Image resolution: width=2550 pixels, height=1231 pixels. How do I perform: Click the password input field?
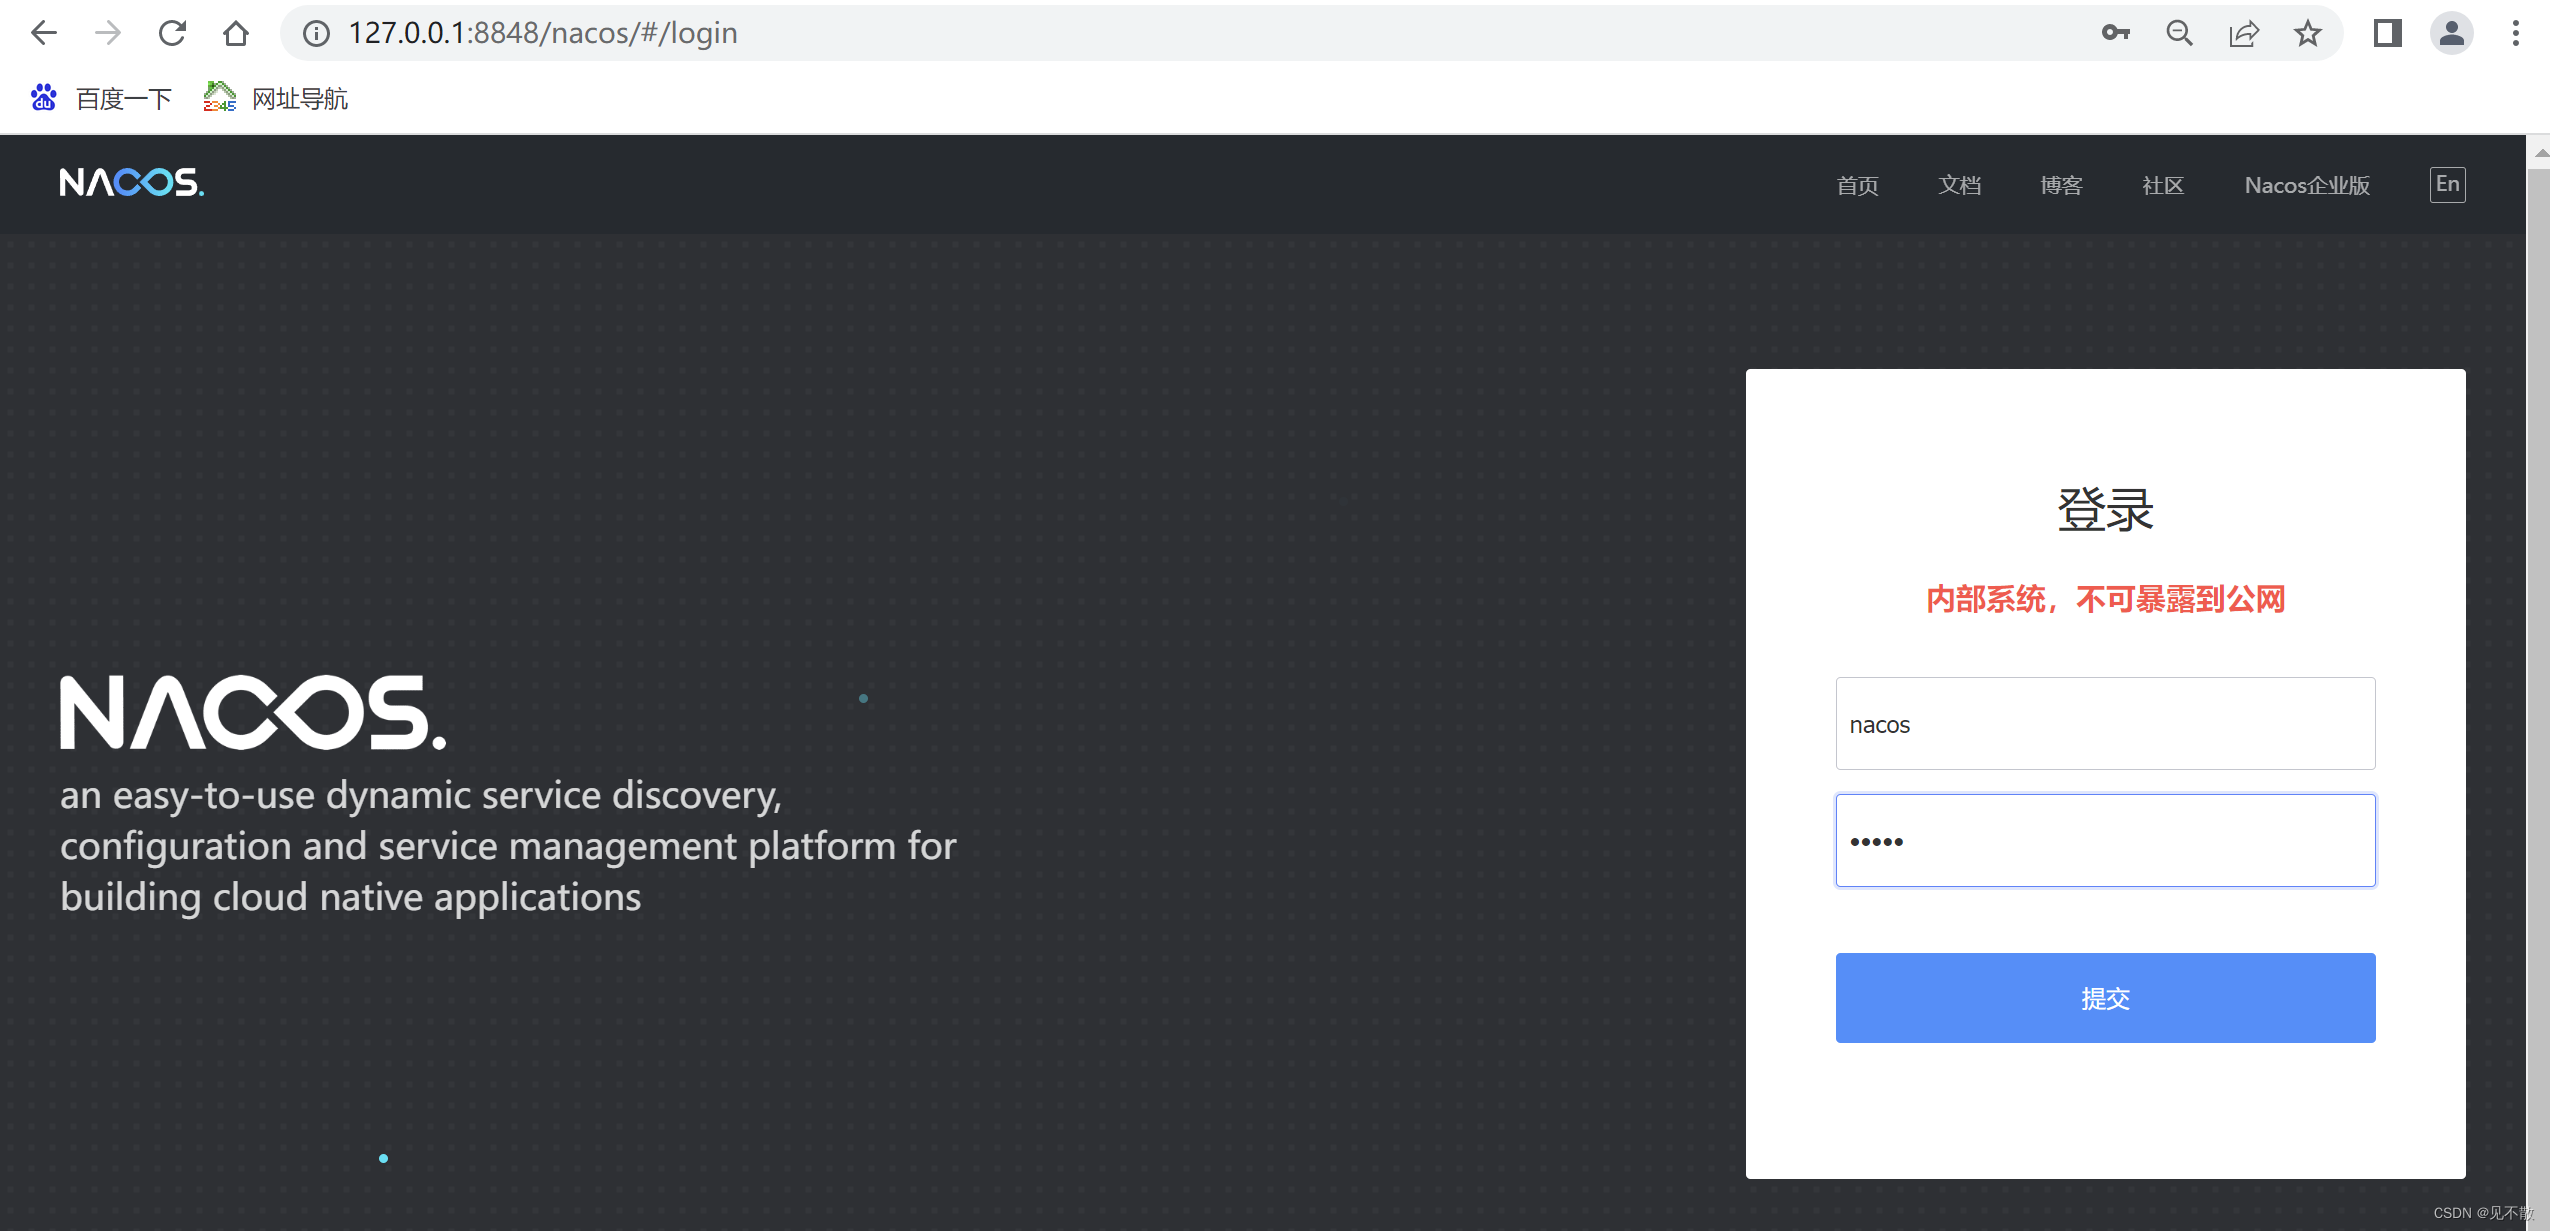[x=2105, y=841]
